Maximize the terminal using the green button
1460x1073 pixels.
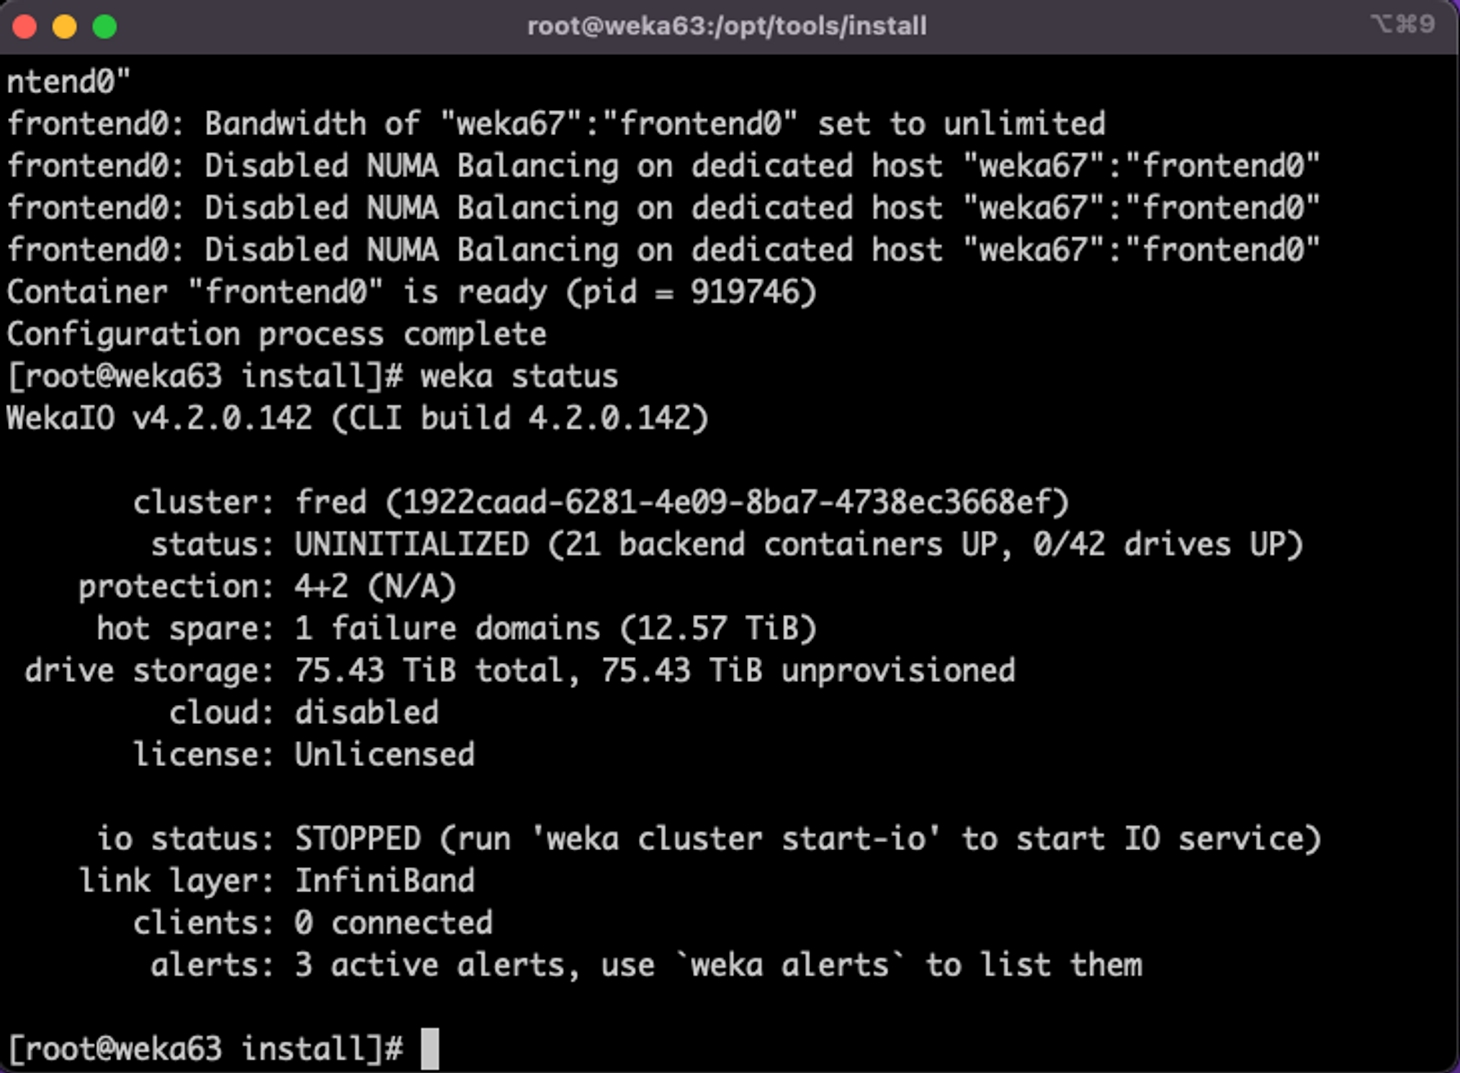click(x=105, y=27)
